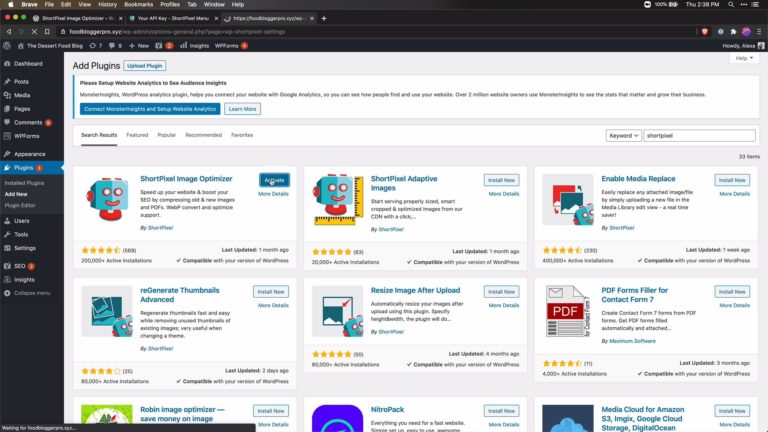The image size is (768, 432).
Task: Install Resize Image After Upload
Action: (501, 292)
